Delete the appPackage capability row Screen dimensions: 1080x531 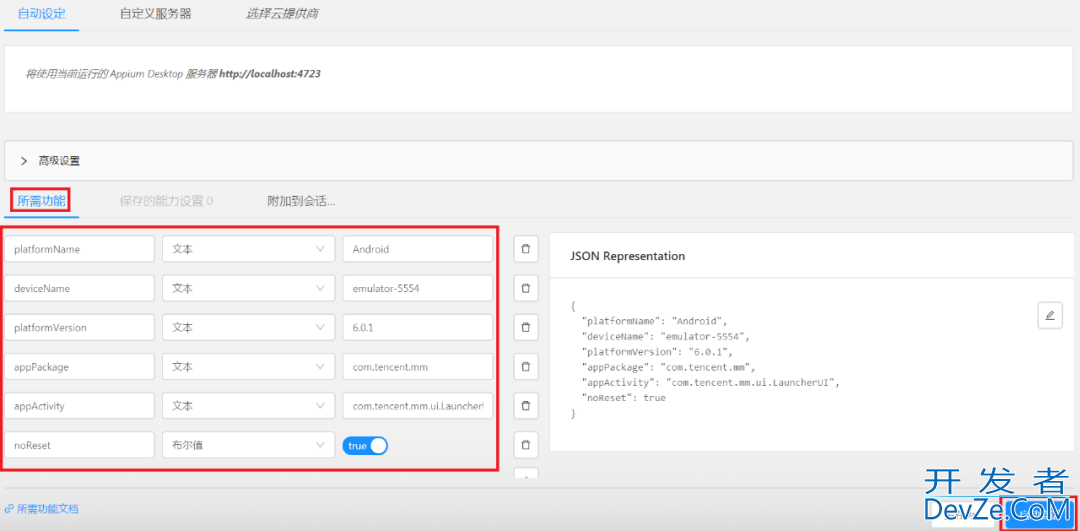526,367
